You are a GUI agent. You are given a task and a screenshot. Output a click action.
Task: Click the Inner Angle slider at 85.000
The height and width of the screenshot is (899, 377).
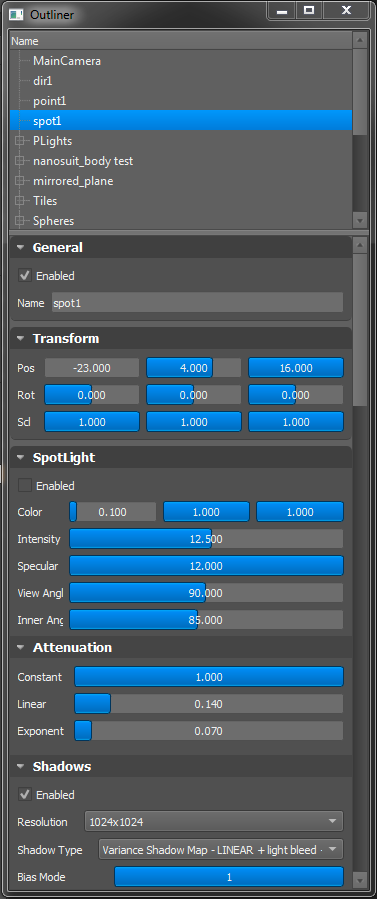point(206,620)
